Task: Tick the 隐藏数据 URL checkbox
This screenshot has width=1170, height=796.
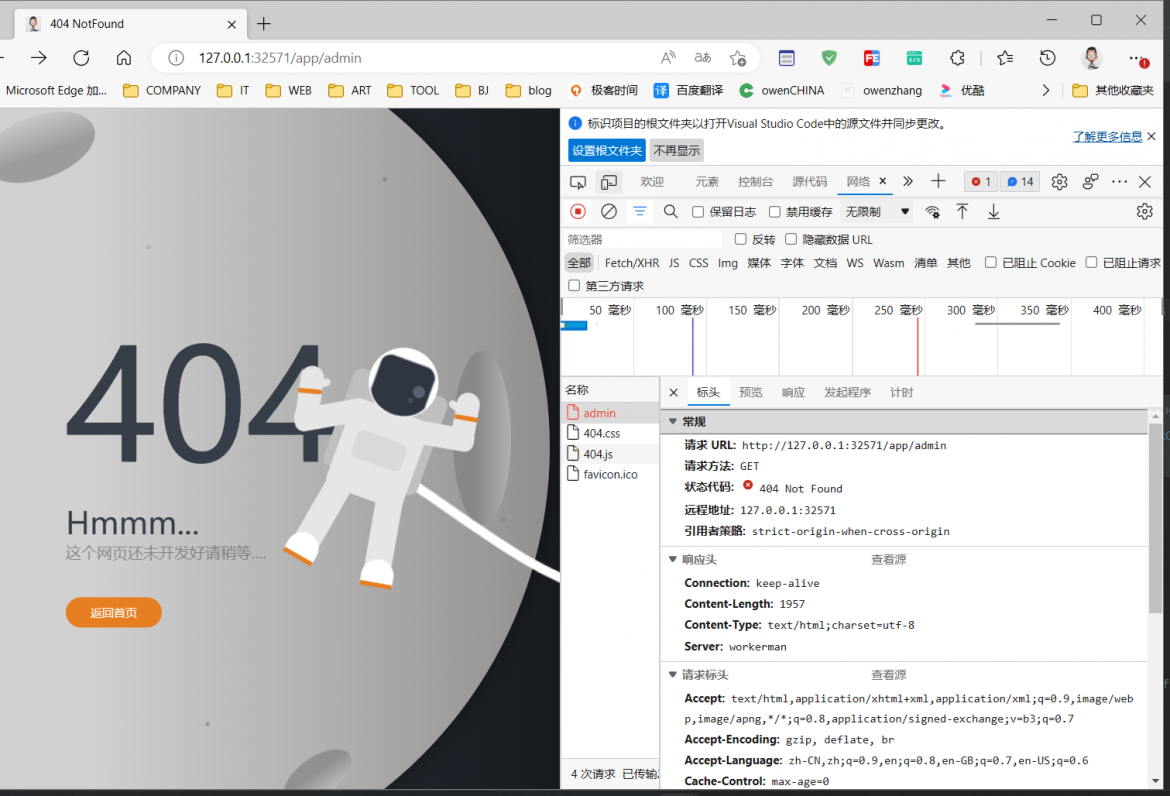Action: point(791,239)
